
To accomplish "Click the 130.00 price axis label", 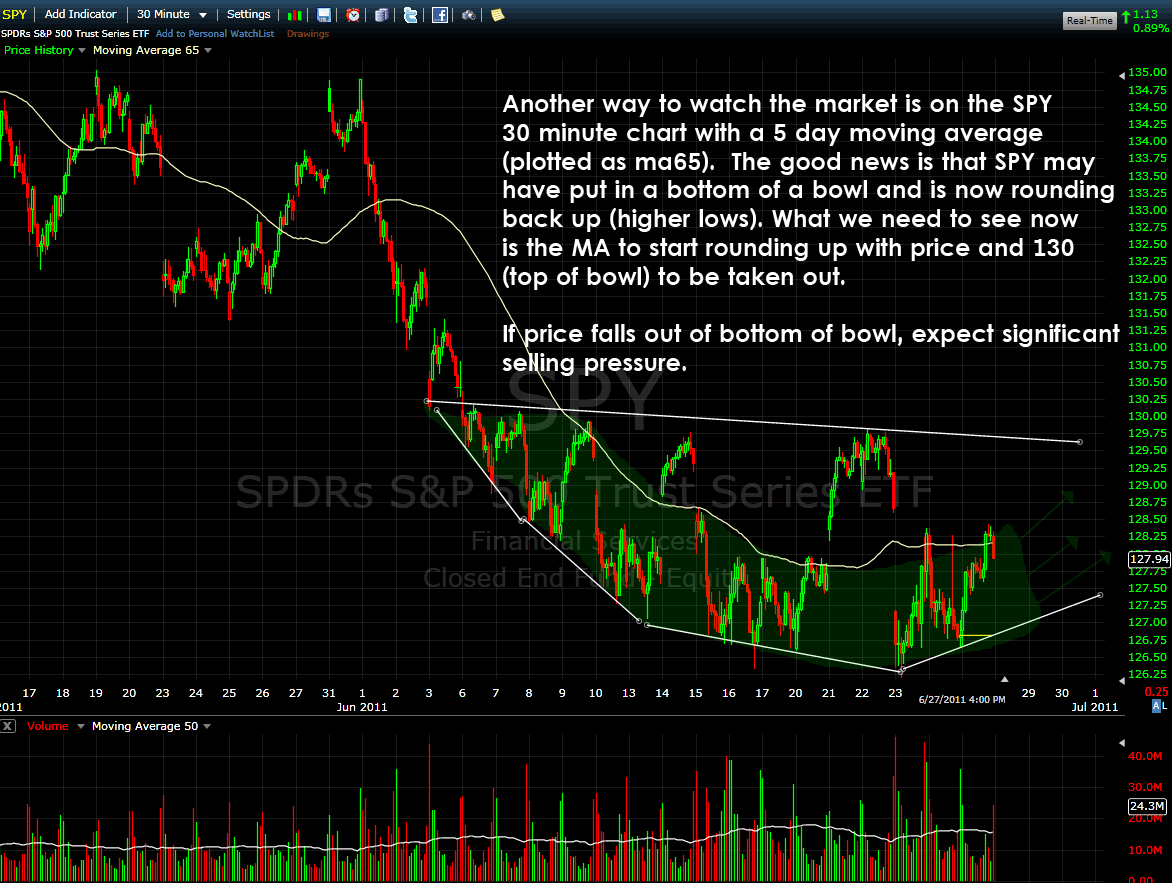I will tap(1147, 416).
